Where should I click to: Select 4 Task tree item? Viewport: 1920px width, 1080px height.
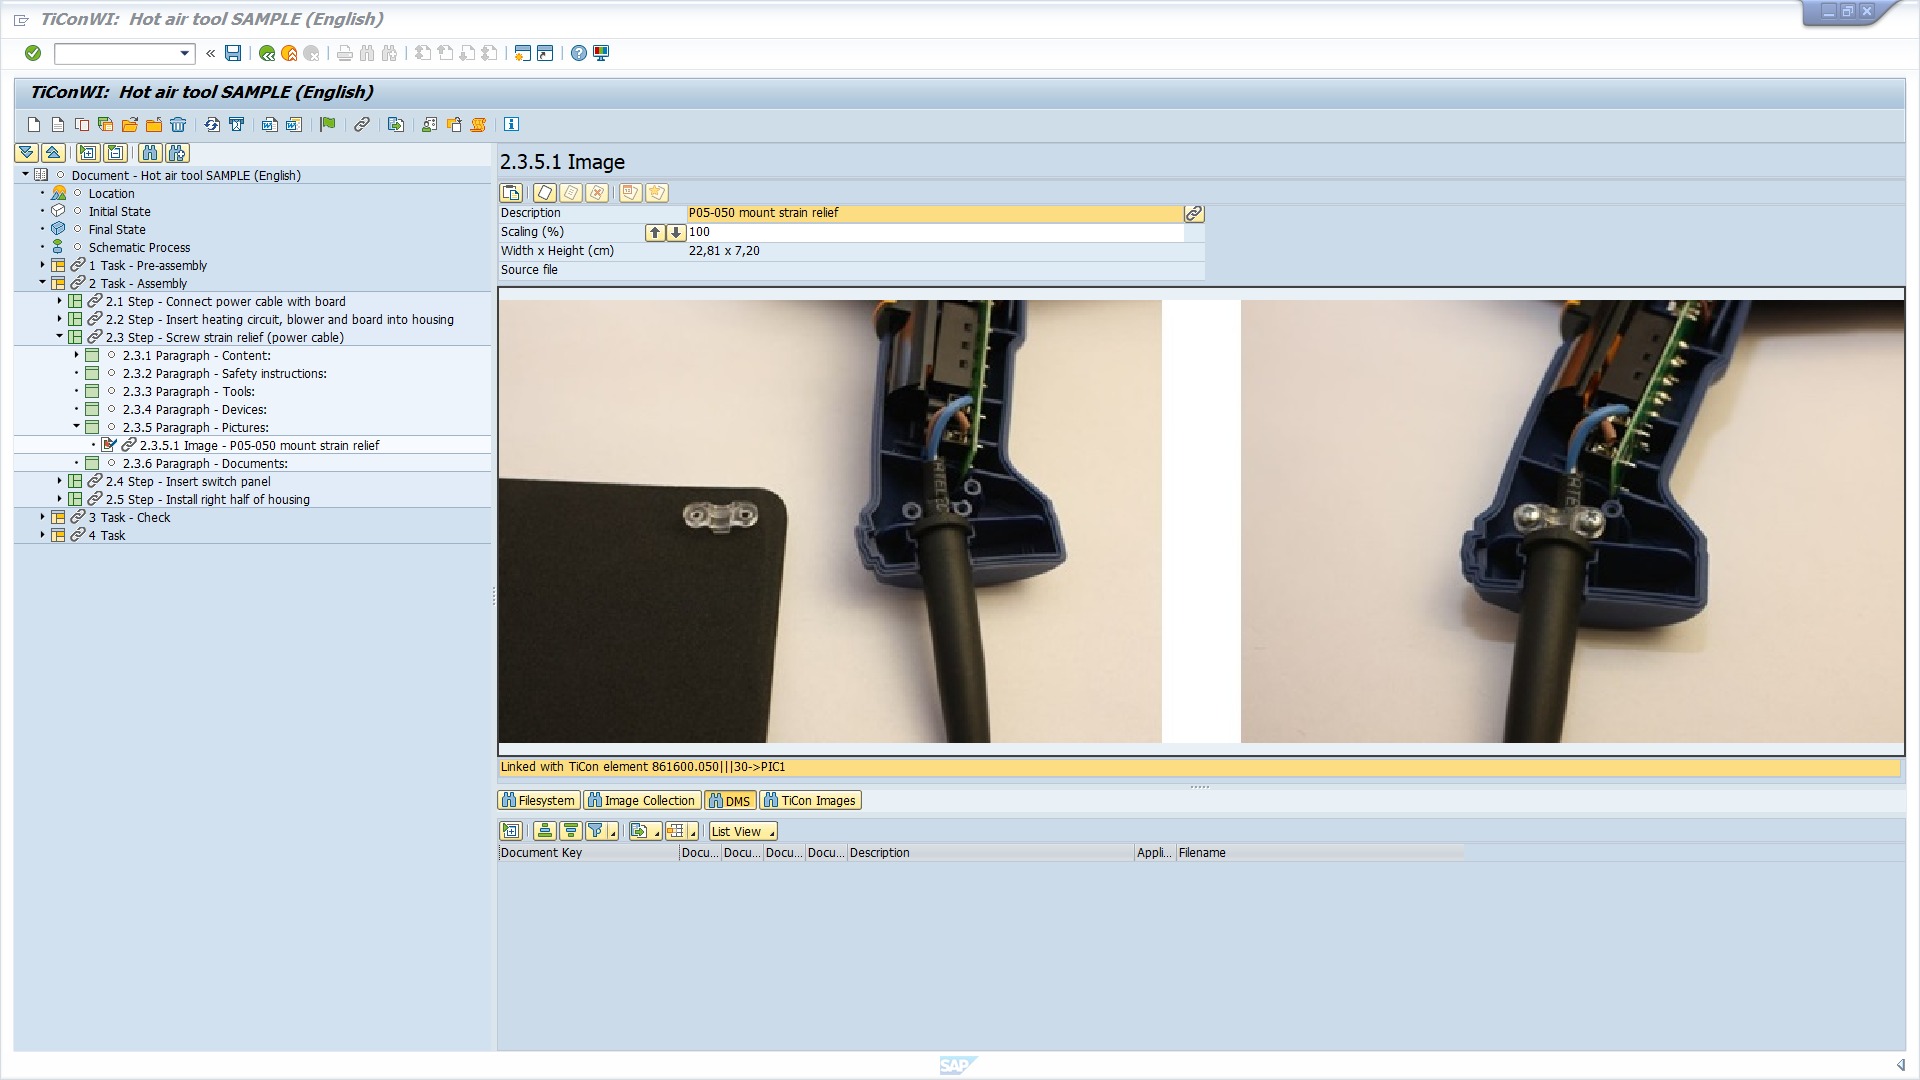tap(107, 536)
